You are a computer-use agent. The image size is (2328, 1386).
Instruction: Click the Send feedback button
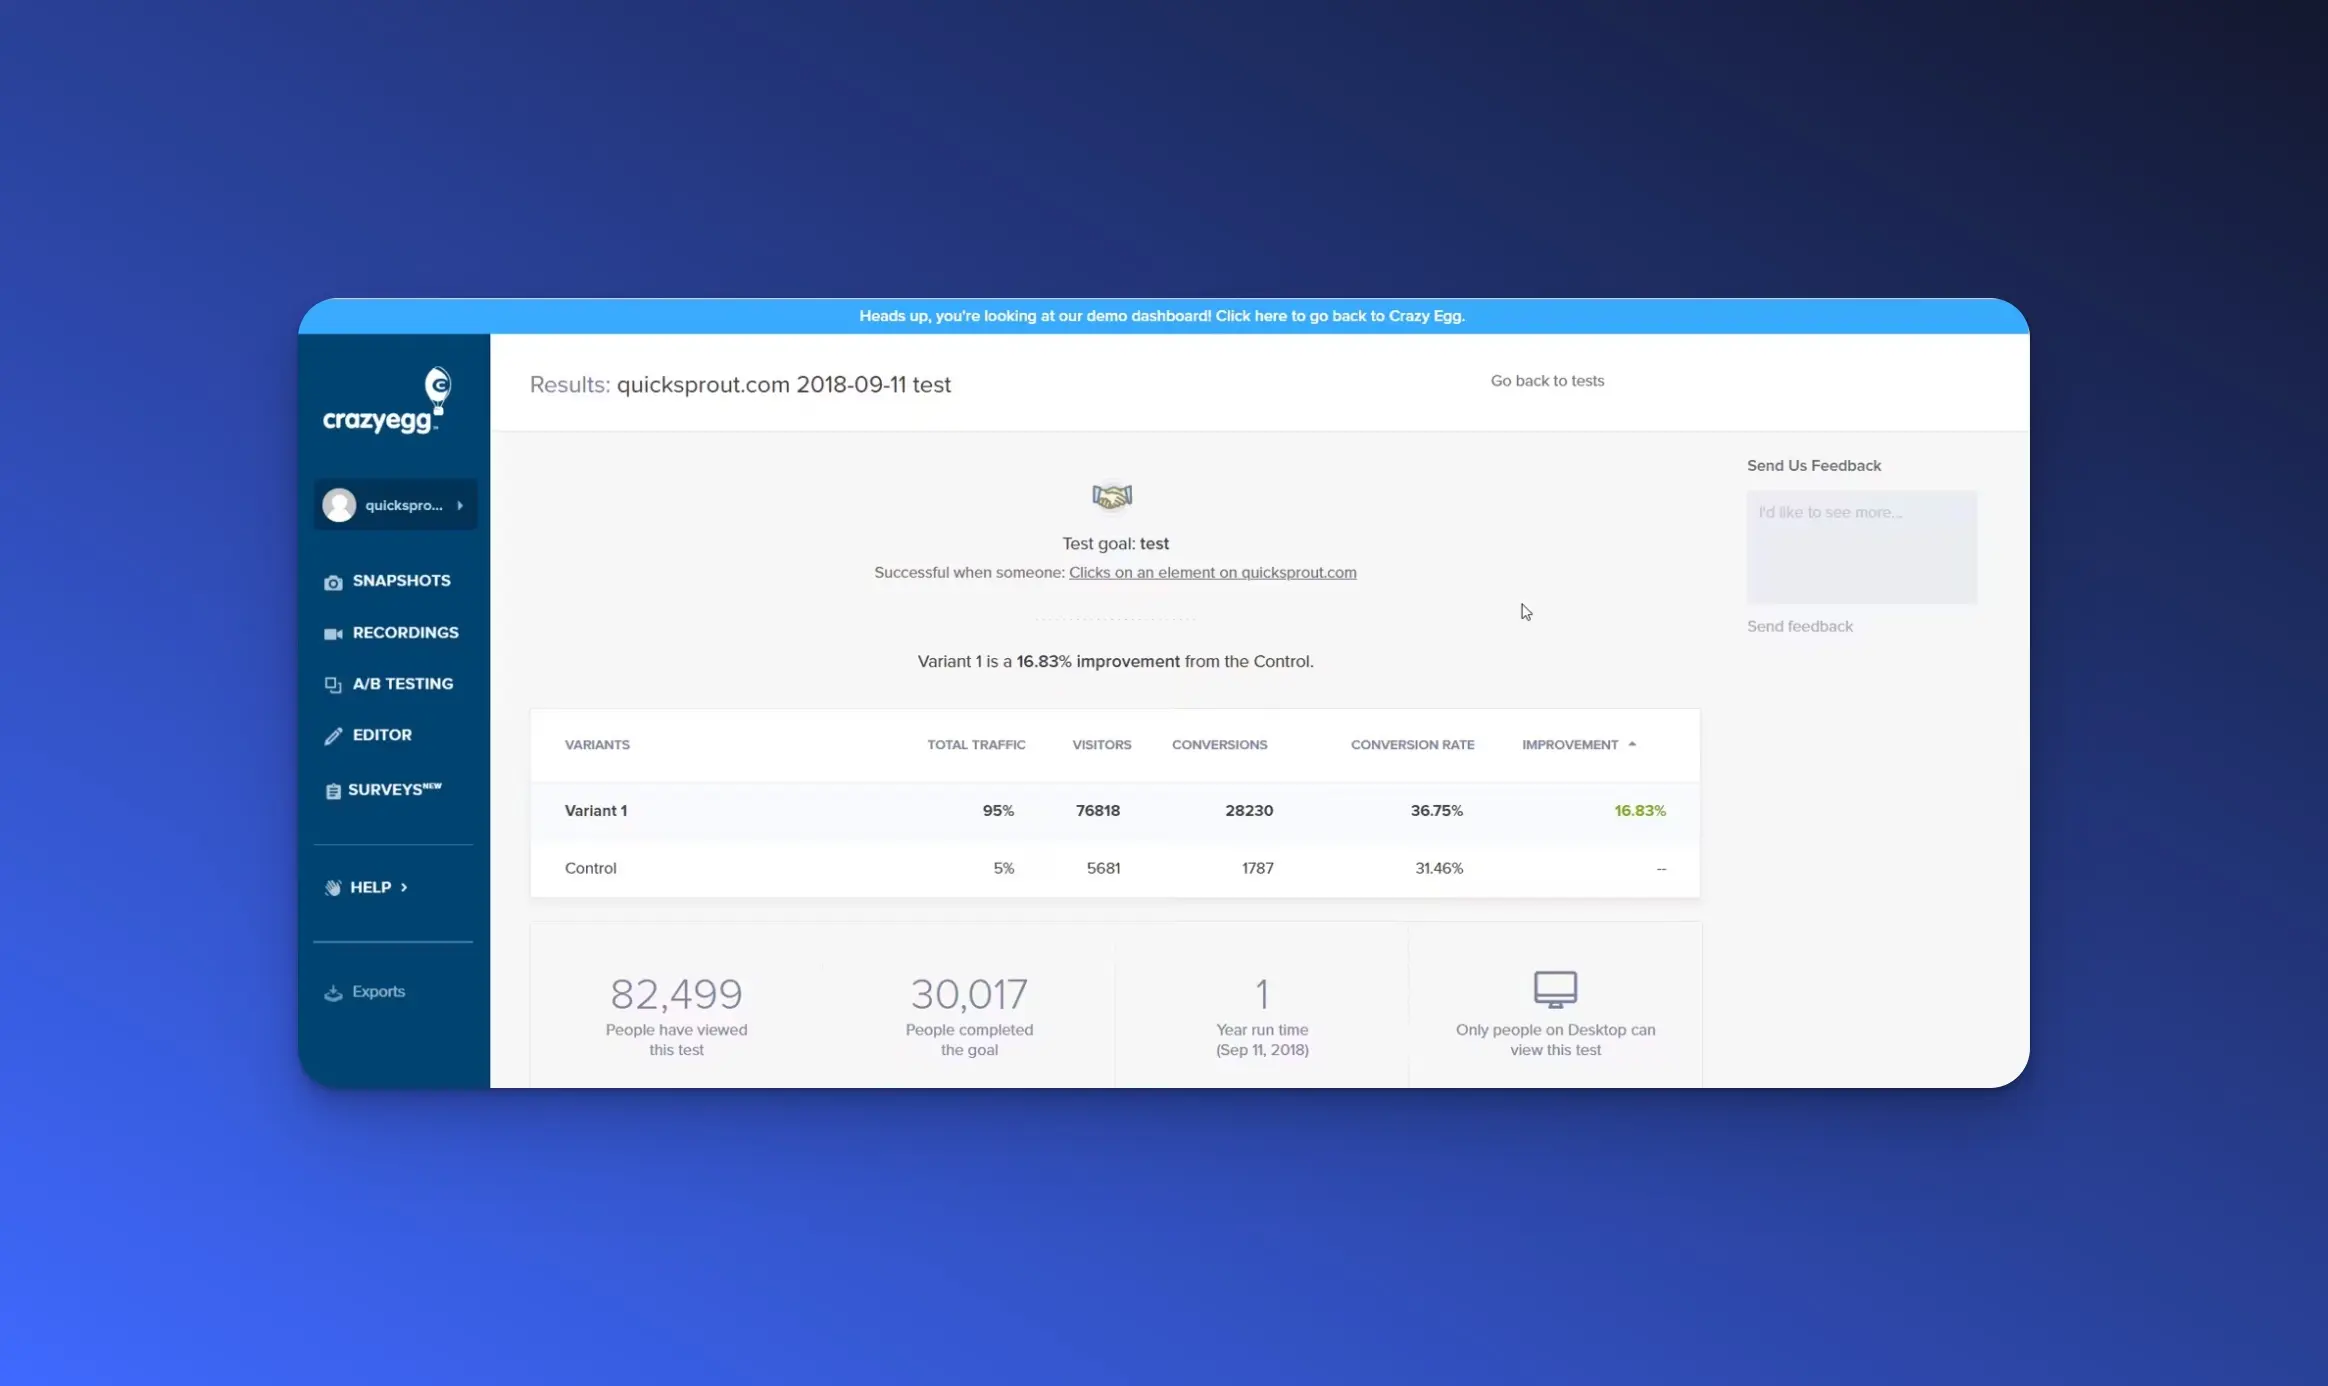click(x=1799, y=626)
